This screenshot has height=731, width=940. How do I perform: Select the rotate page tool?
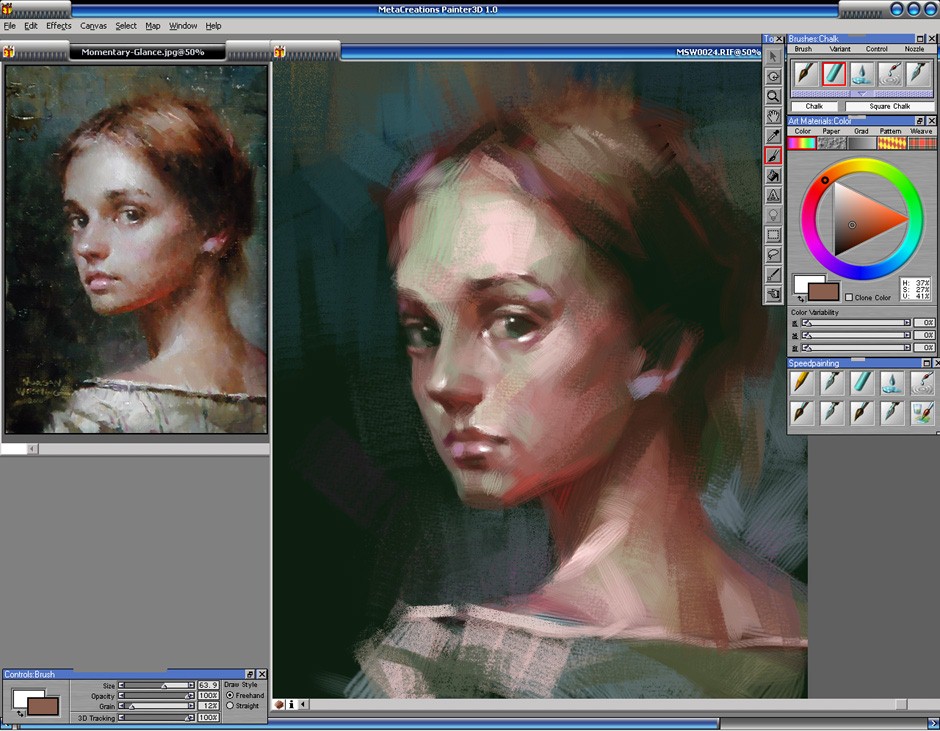tap(773, 76)
